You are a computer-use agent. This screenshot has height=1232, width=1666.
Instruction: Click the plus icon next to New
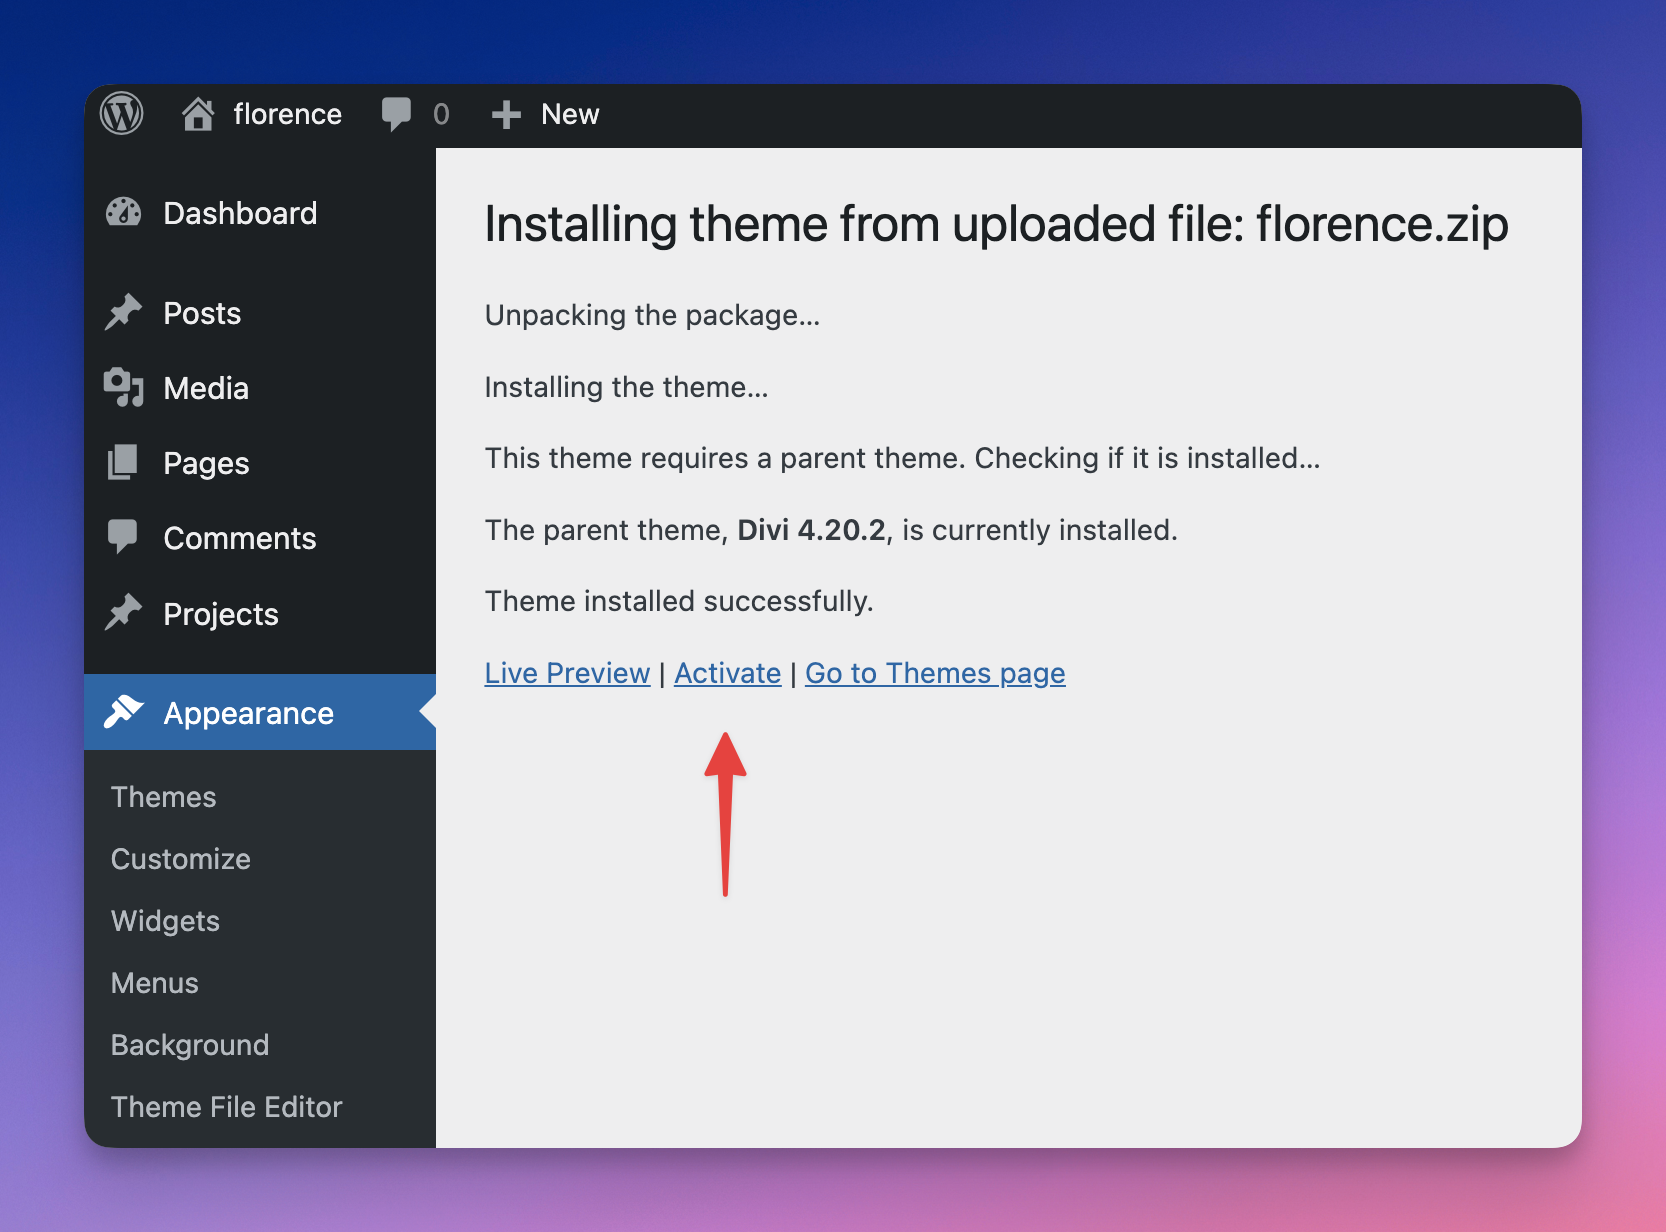click(x=507, y=115)
